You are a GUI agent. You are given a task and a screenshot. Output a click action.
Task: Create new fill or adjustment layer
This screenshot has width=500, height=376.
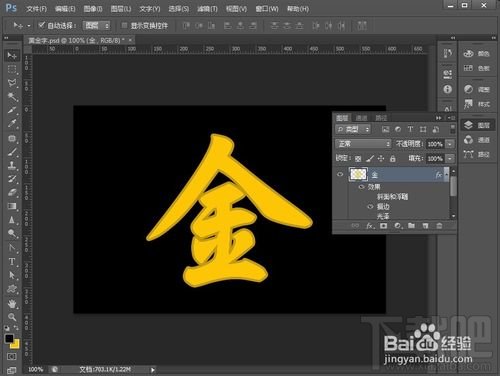click(x=398, y=226)
